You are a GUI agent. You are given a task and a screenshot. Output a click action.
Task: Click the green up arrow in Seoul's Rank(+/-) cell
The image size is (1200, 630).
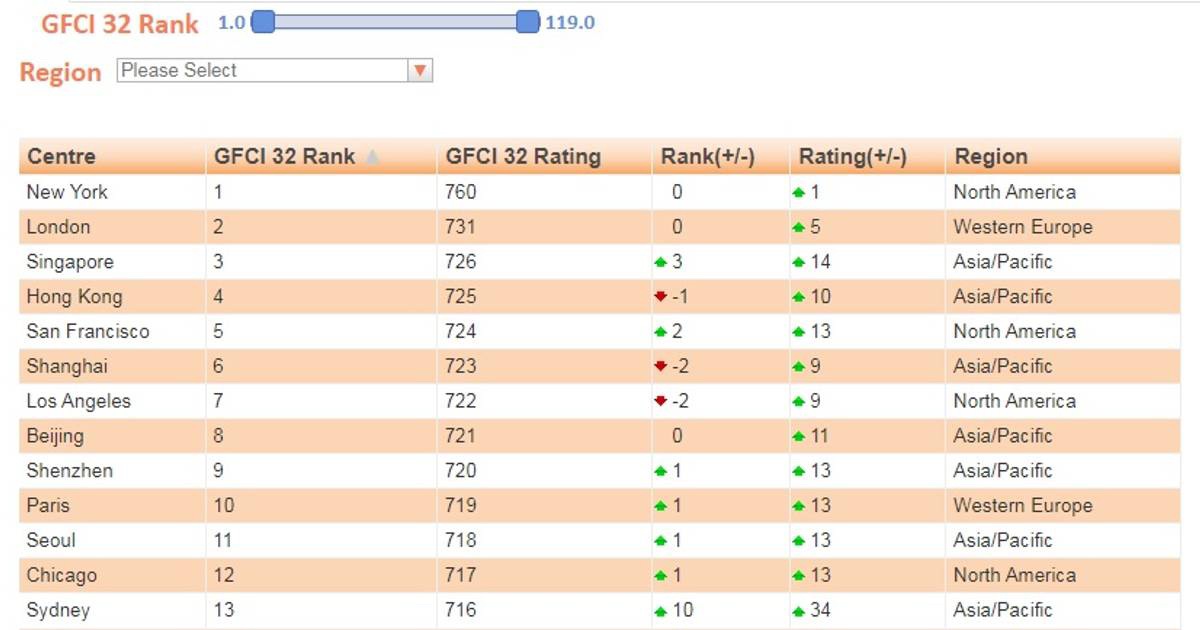click(x=660, y=541)
